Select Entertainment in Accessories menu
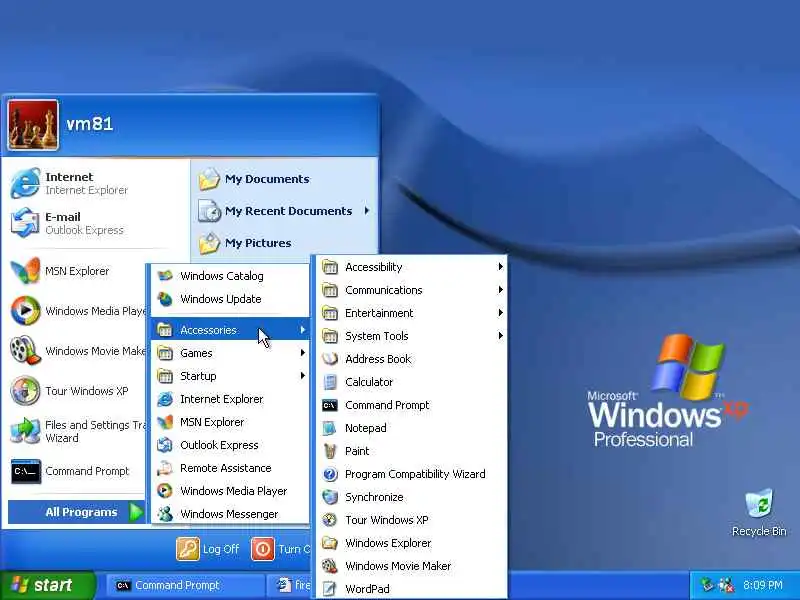The width and height of the screenshot is (800, 600). pos(412,313)
